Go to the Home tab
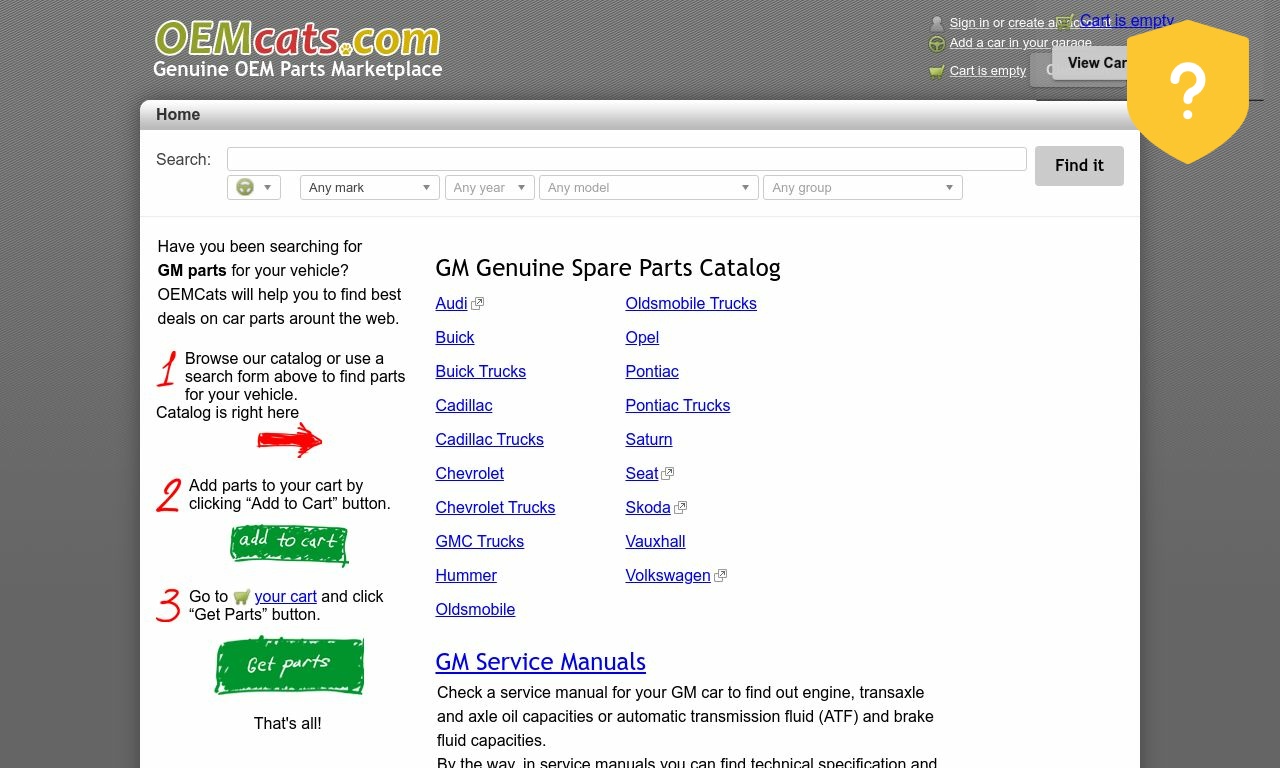Image resolution: width=1280 pixels, height=768 pixels. pos(178,115)
